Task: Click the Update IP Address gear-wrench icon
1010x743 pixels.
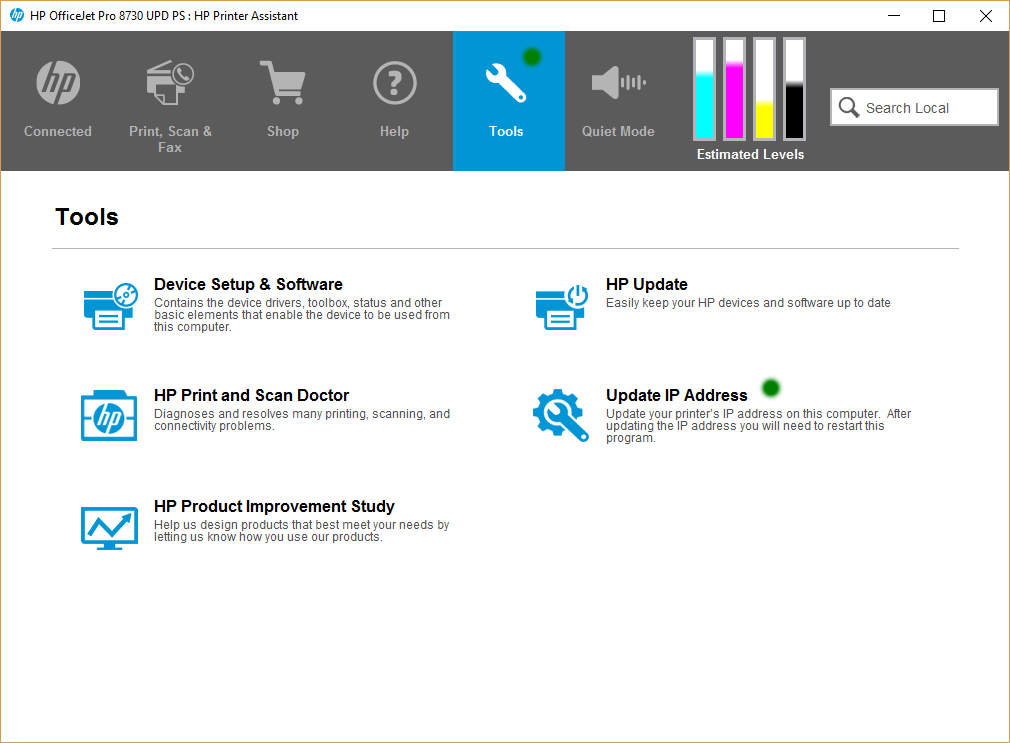Action: click(560, 416)
